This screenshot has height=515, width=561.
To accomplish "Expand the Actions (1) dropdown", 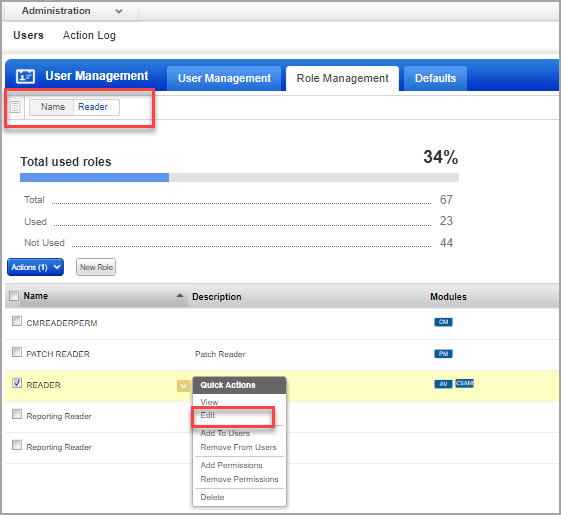I will pyautogui.click(x=35, y=267).
